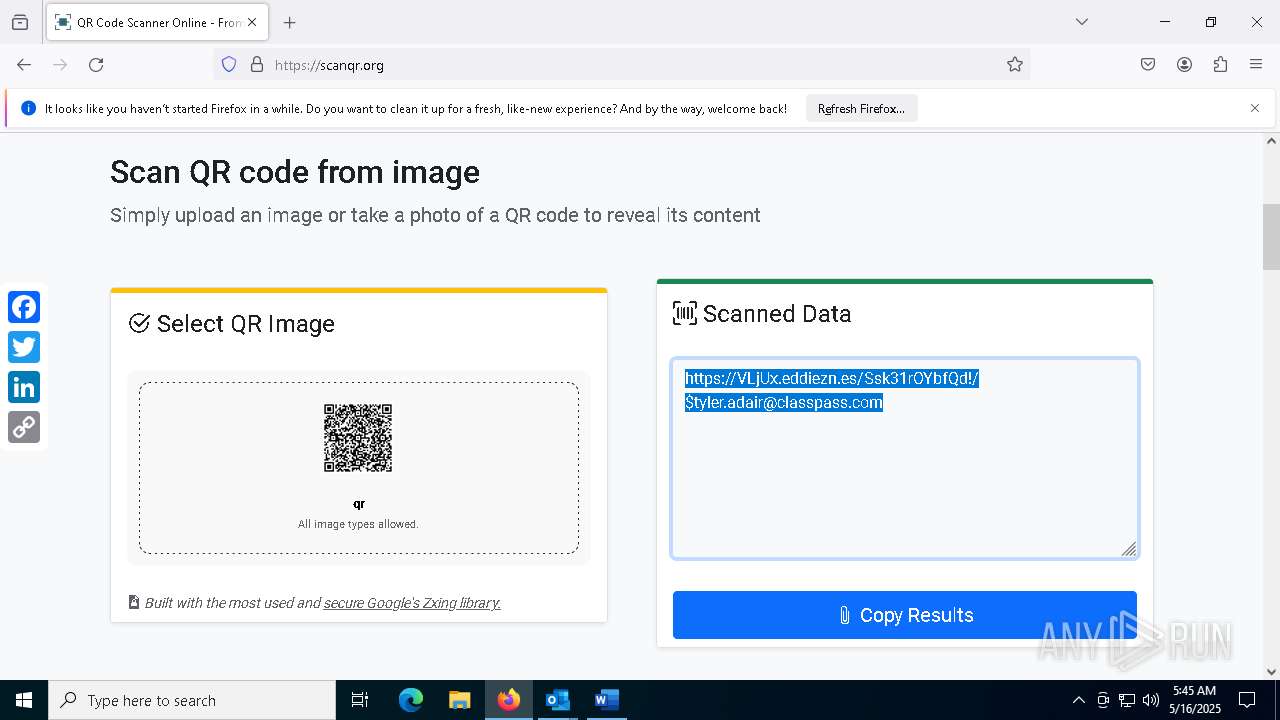This screenshot has height=720, width=1280.
Task: Dismiss the Firefox refresh notification bar
Action: click(x=1255, y=108)
